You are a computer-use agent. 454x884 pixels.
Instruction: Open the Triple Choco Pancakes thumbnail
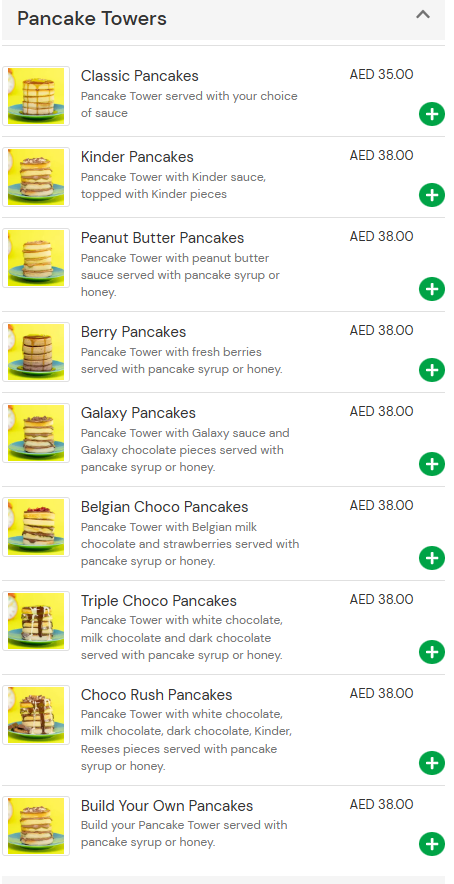point(36,621)
